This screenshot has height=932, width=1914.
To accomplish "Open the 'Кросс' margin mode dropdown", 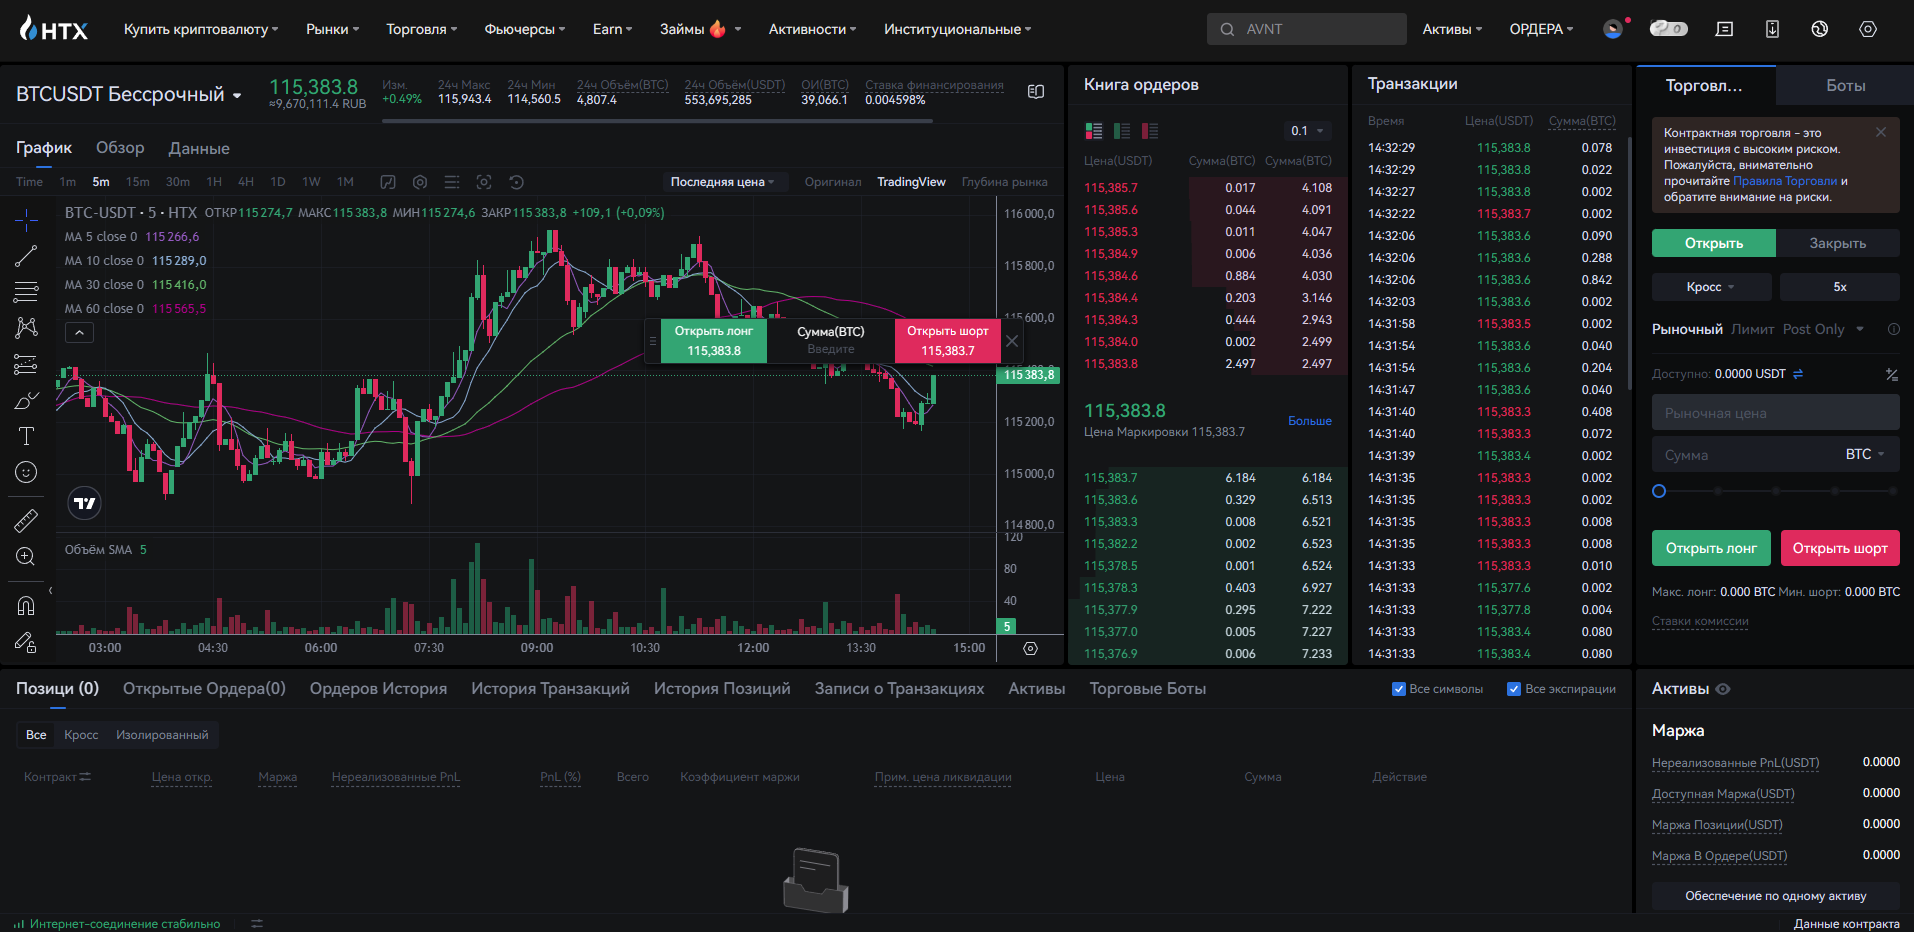I will [1711, 287].
